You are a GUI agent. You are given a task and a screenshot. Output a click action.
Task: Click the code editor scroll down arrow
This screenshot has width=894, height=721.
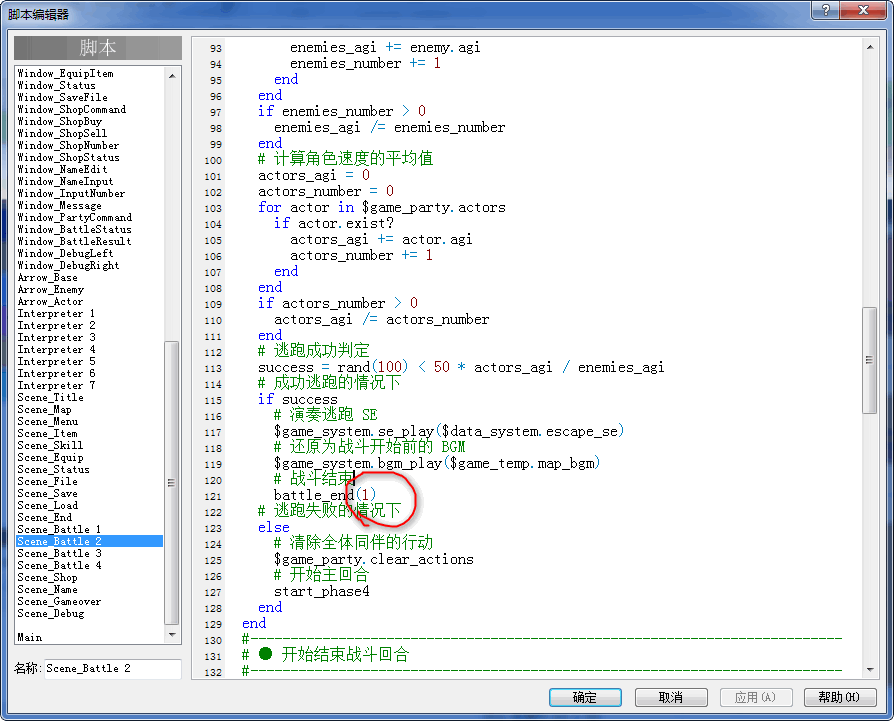(870, 669)
